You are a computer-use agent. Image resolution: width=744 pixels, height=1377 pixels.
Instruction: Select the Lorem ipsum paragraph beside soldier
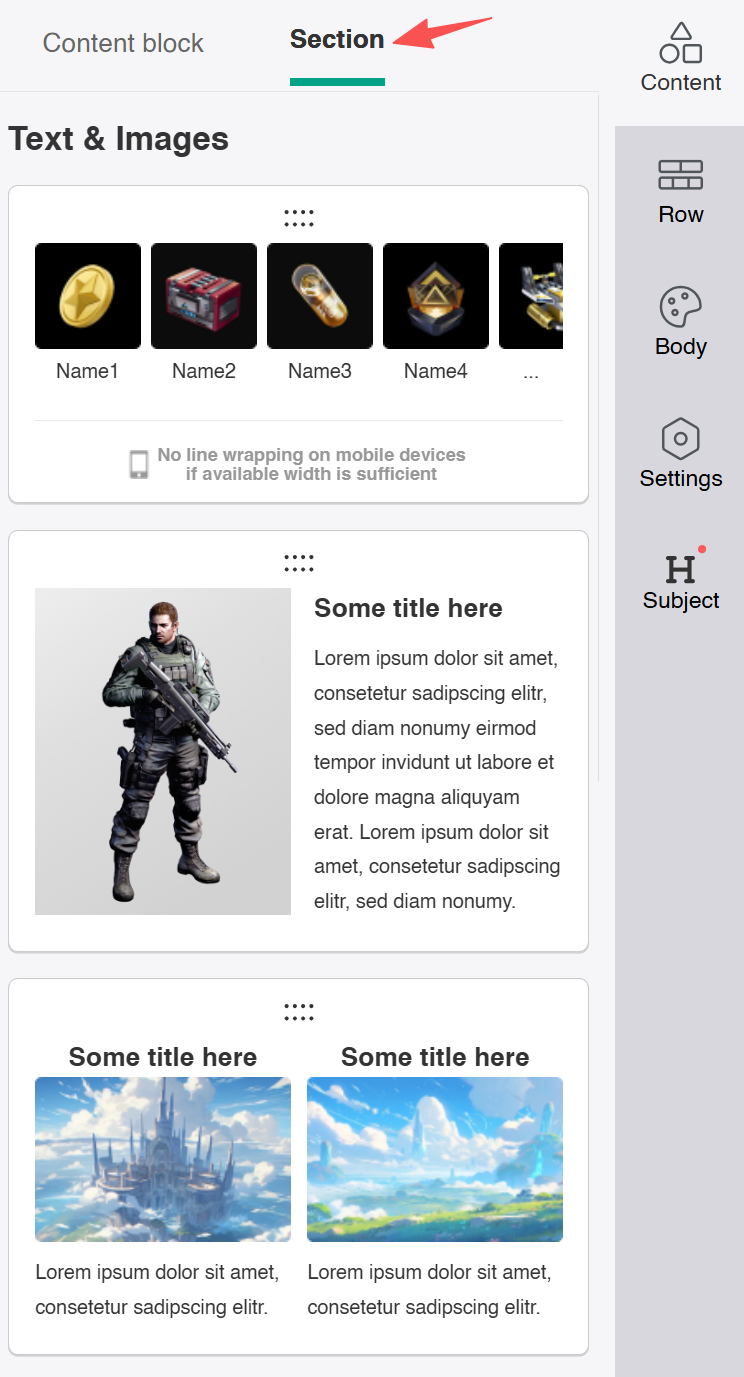[x=438, y=780]
